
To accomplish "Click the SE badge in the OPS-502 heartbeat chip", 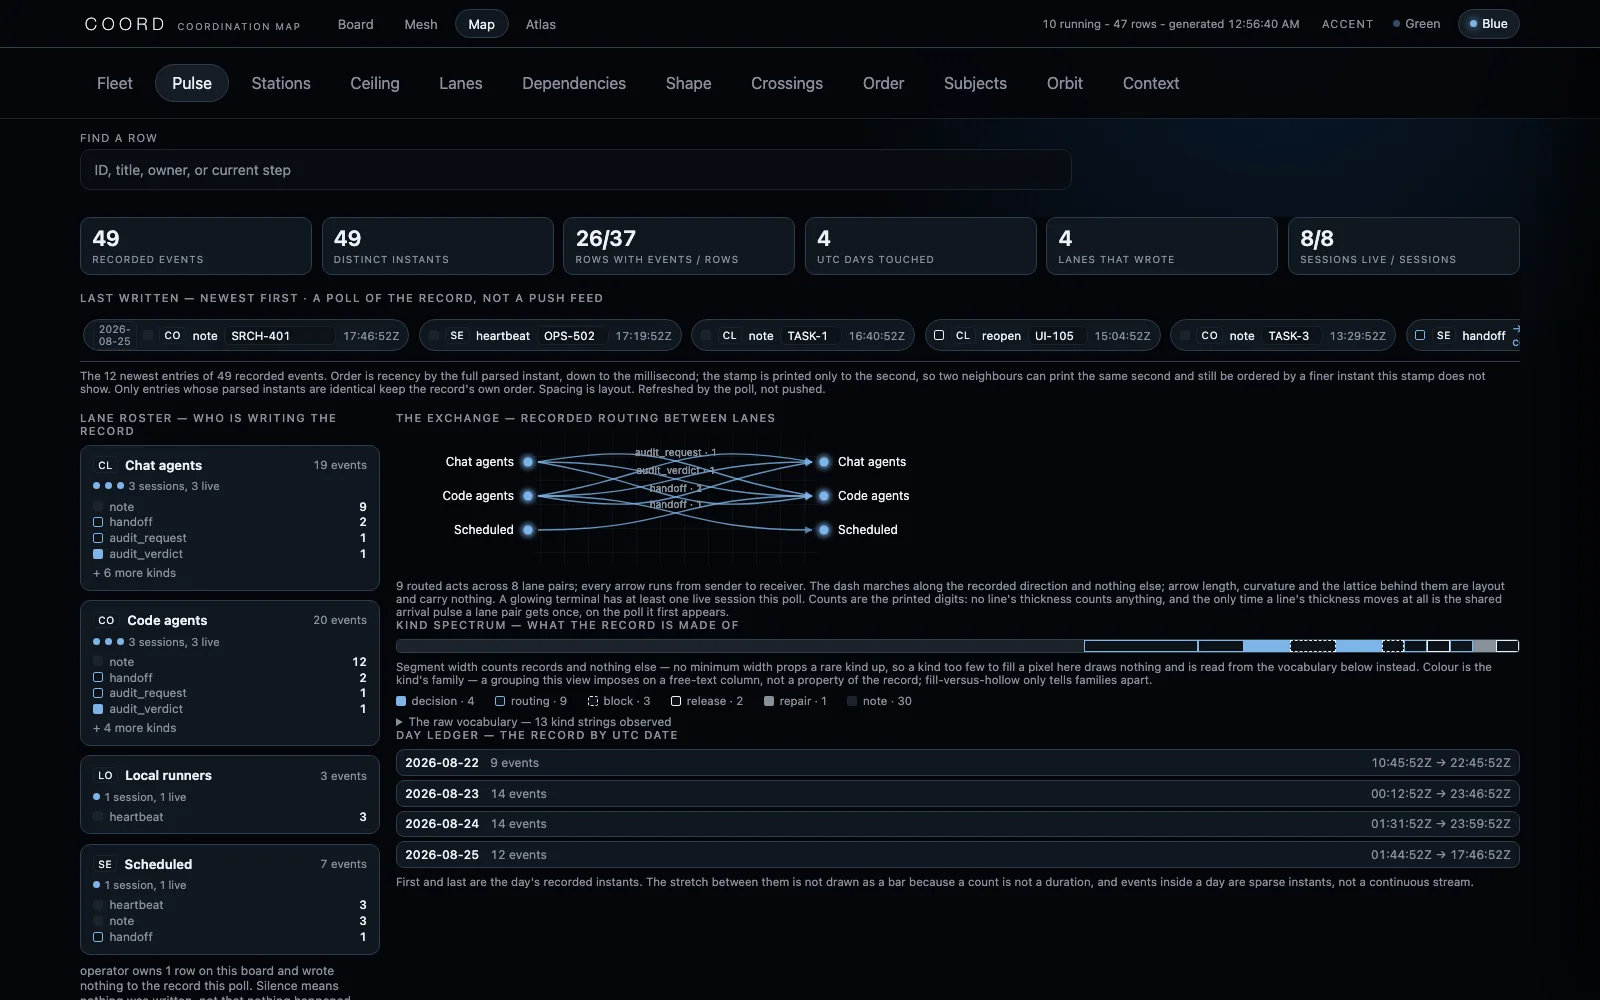I will (x=457, y=336).
